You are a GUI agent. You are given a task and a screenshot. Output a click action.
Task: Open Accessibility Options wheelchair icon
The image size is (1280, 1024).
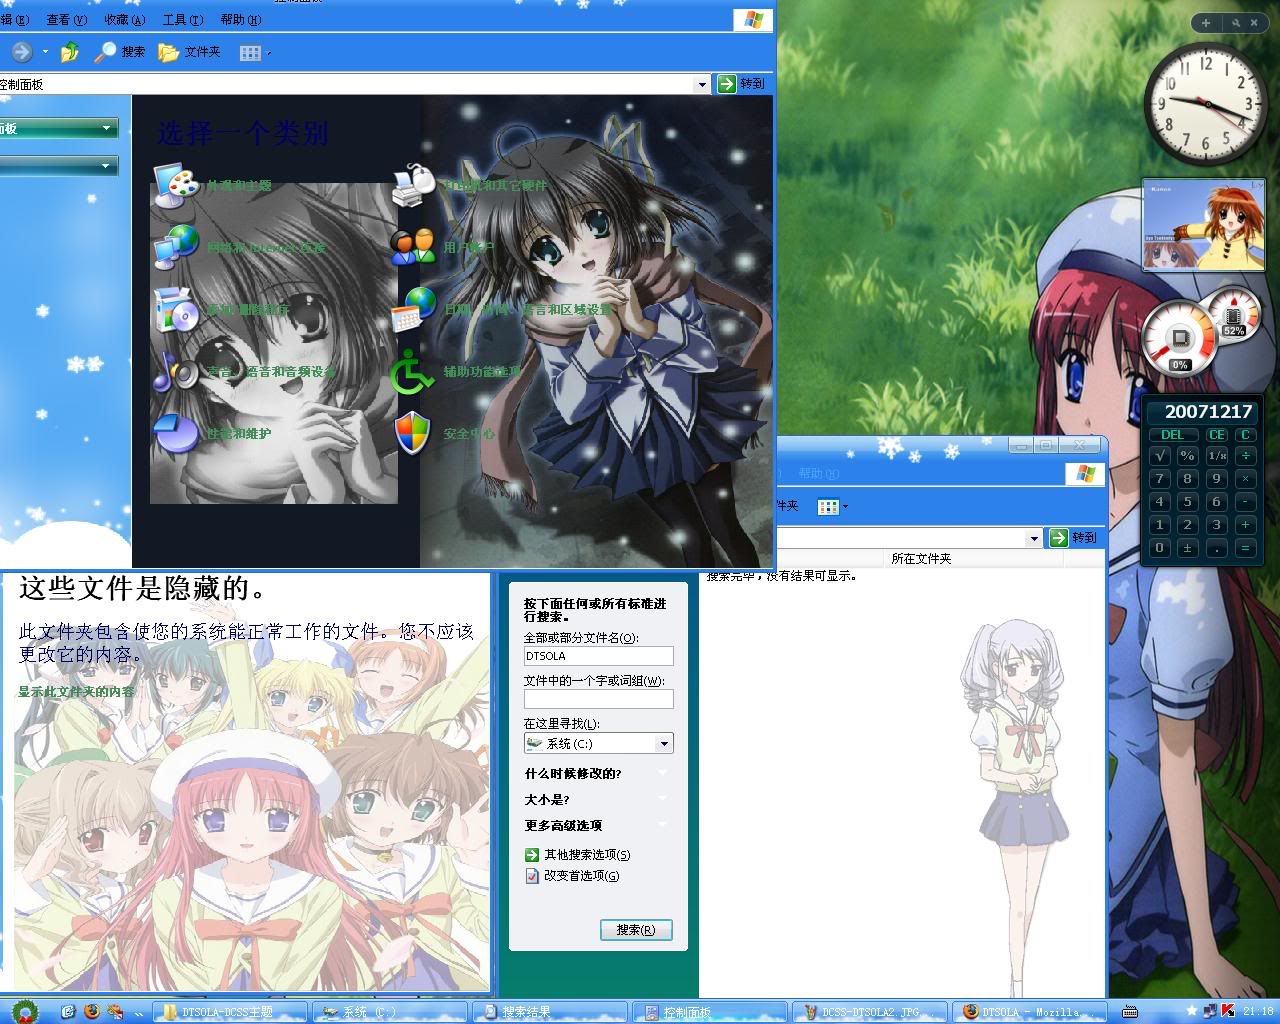[x=414, y=371]
